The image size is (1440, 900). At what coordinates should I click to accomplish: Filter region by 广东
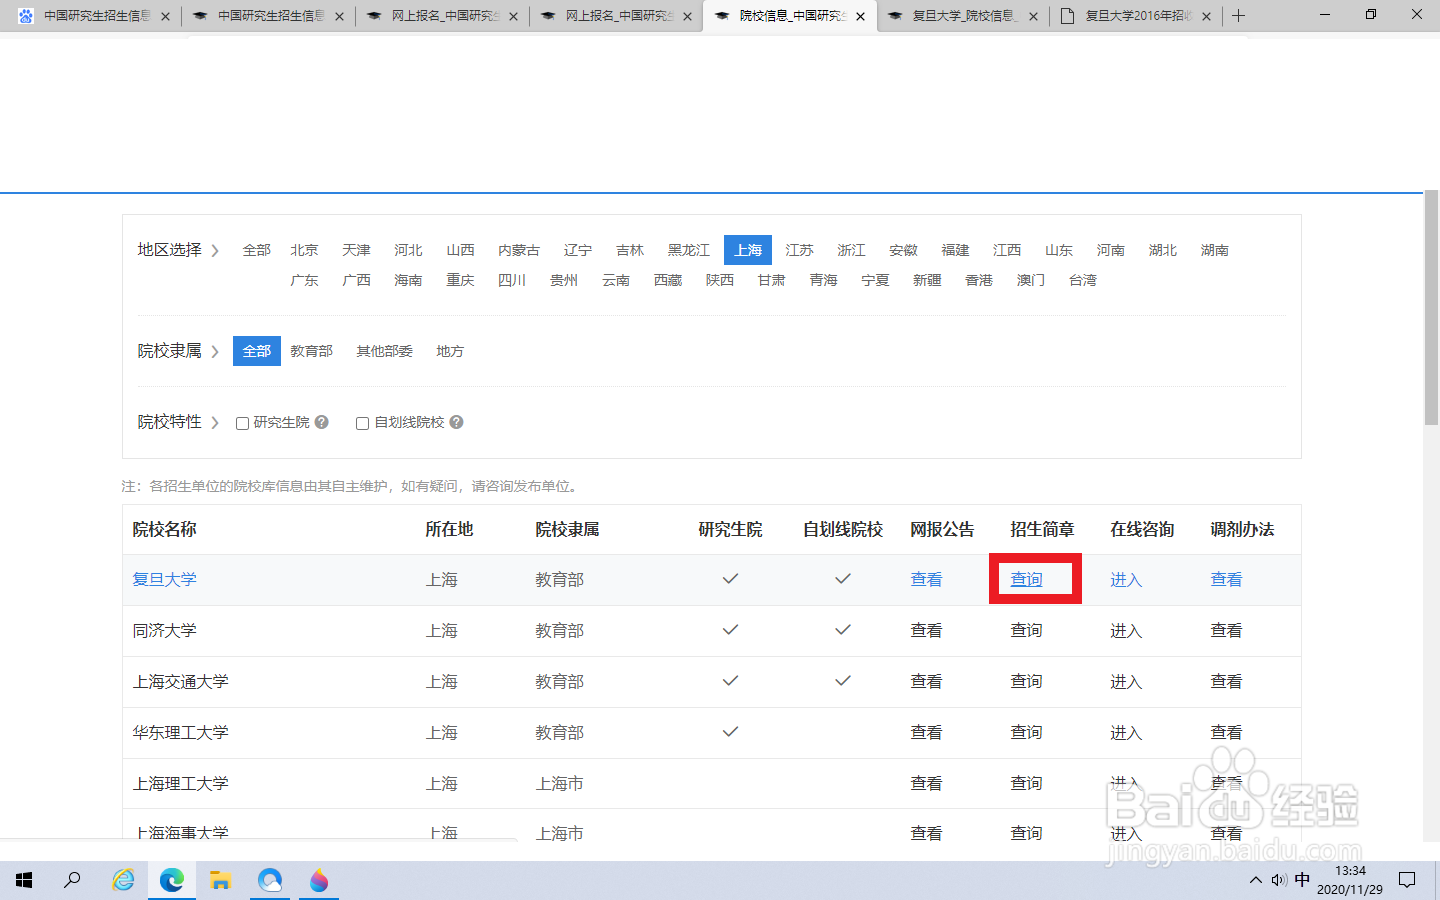305,280
